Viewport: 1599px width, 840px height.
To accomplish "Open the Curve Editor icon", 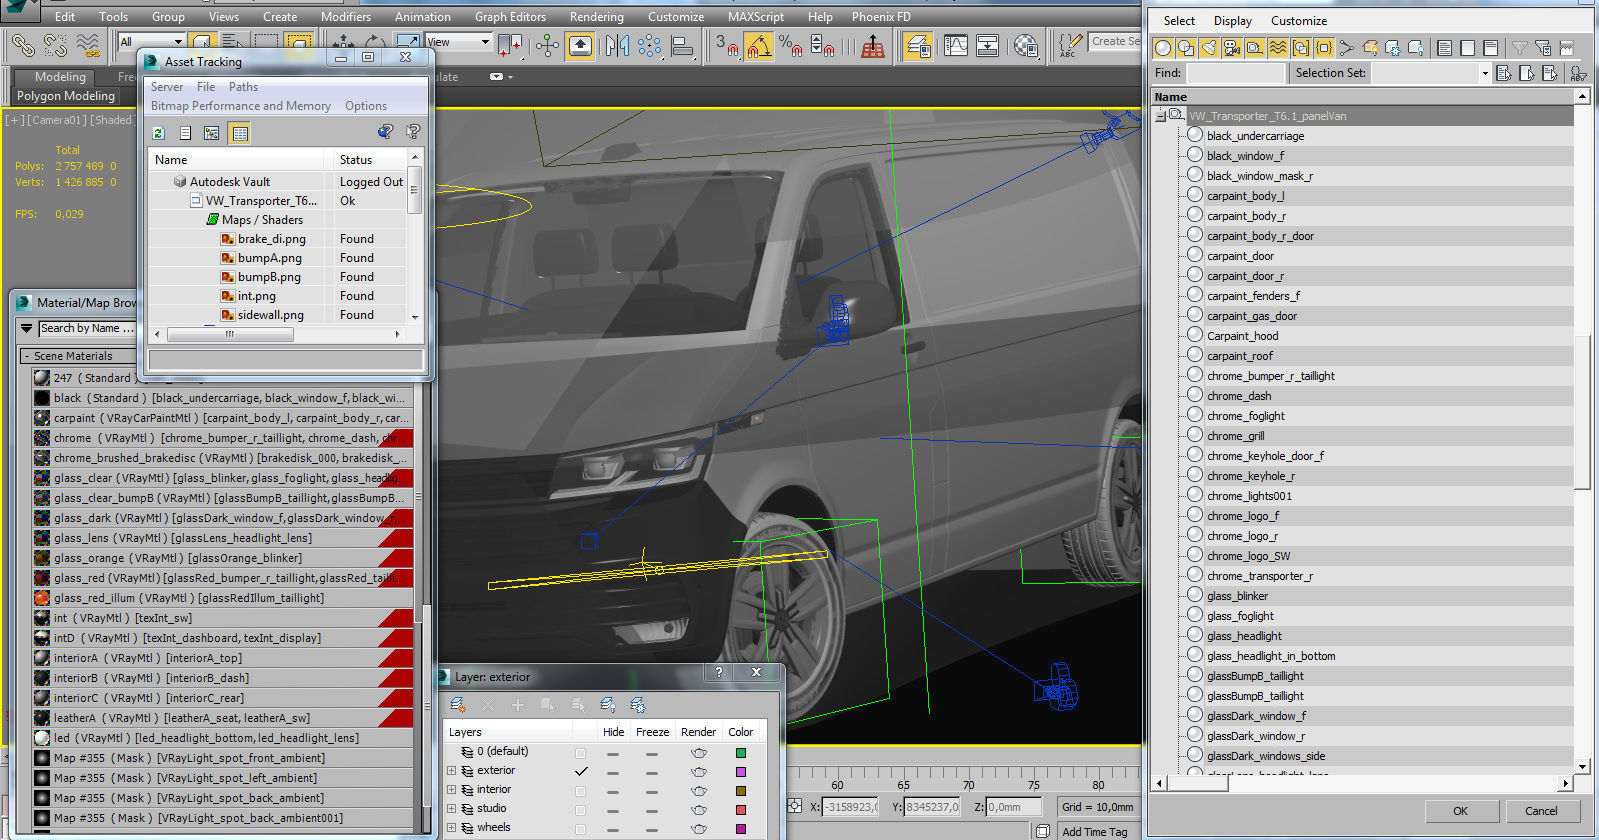I will 955,45.
